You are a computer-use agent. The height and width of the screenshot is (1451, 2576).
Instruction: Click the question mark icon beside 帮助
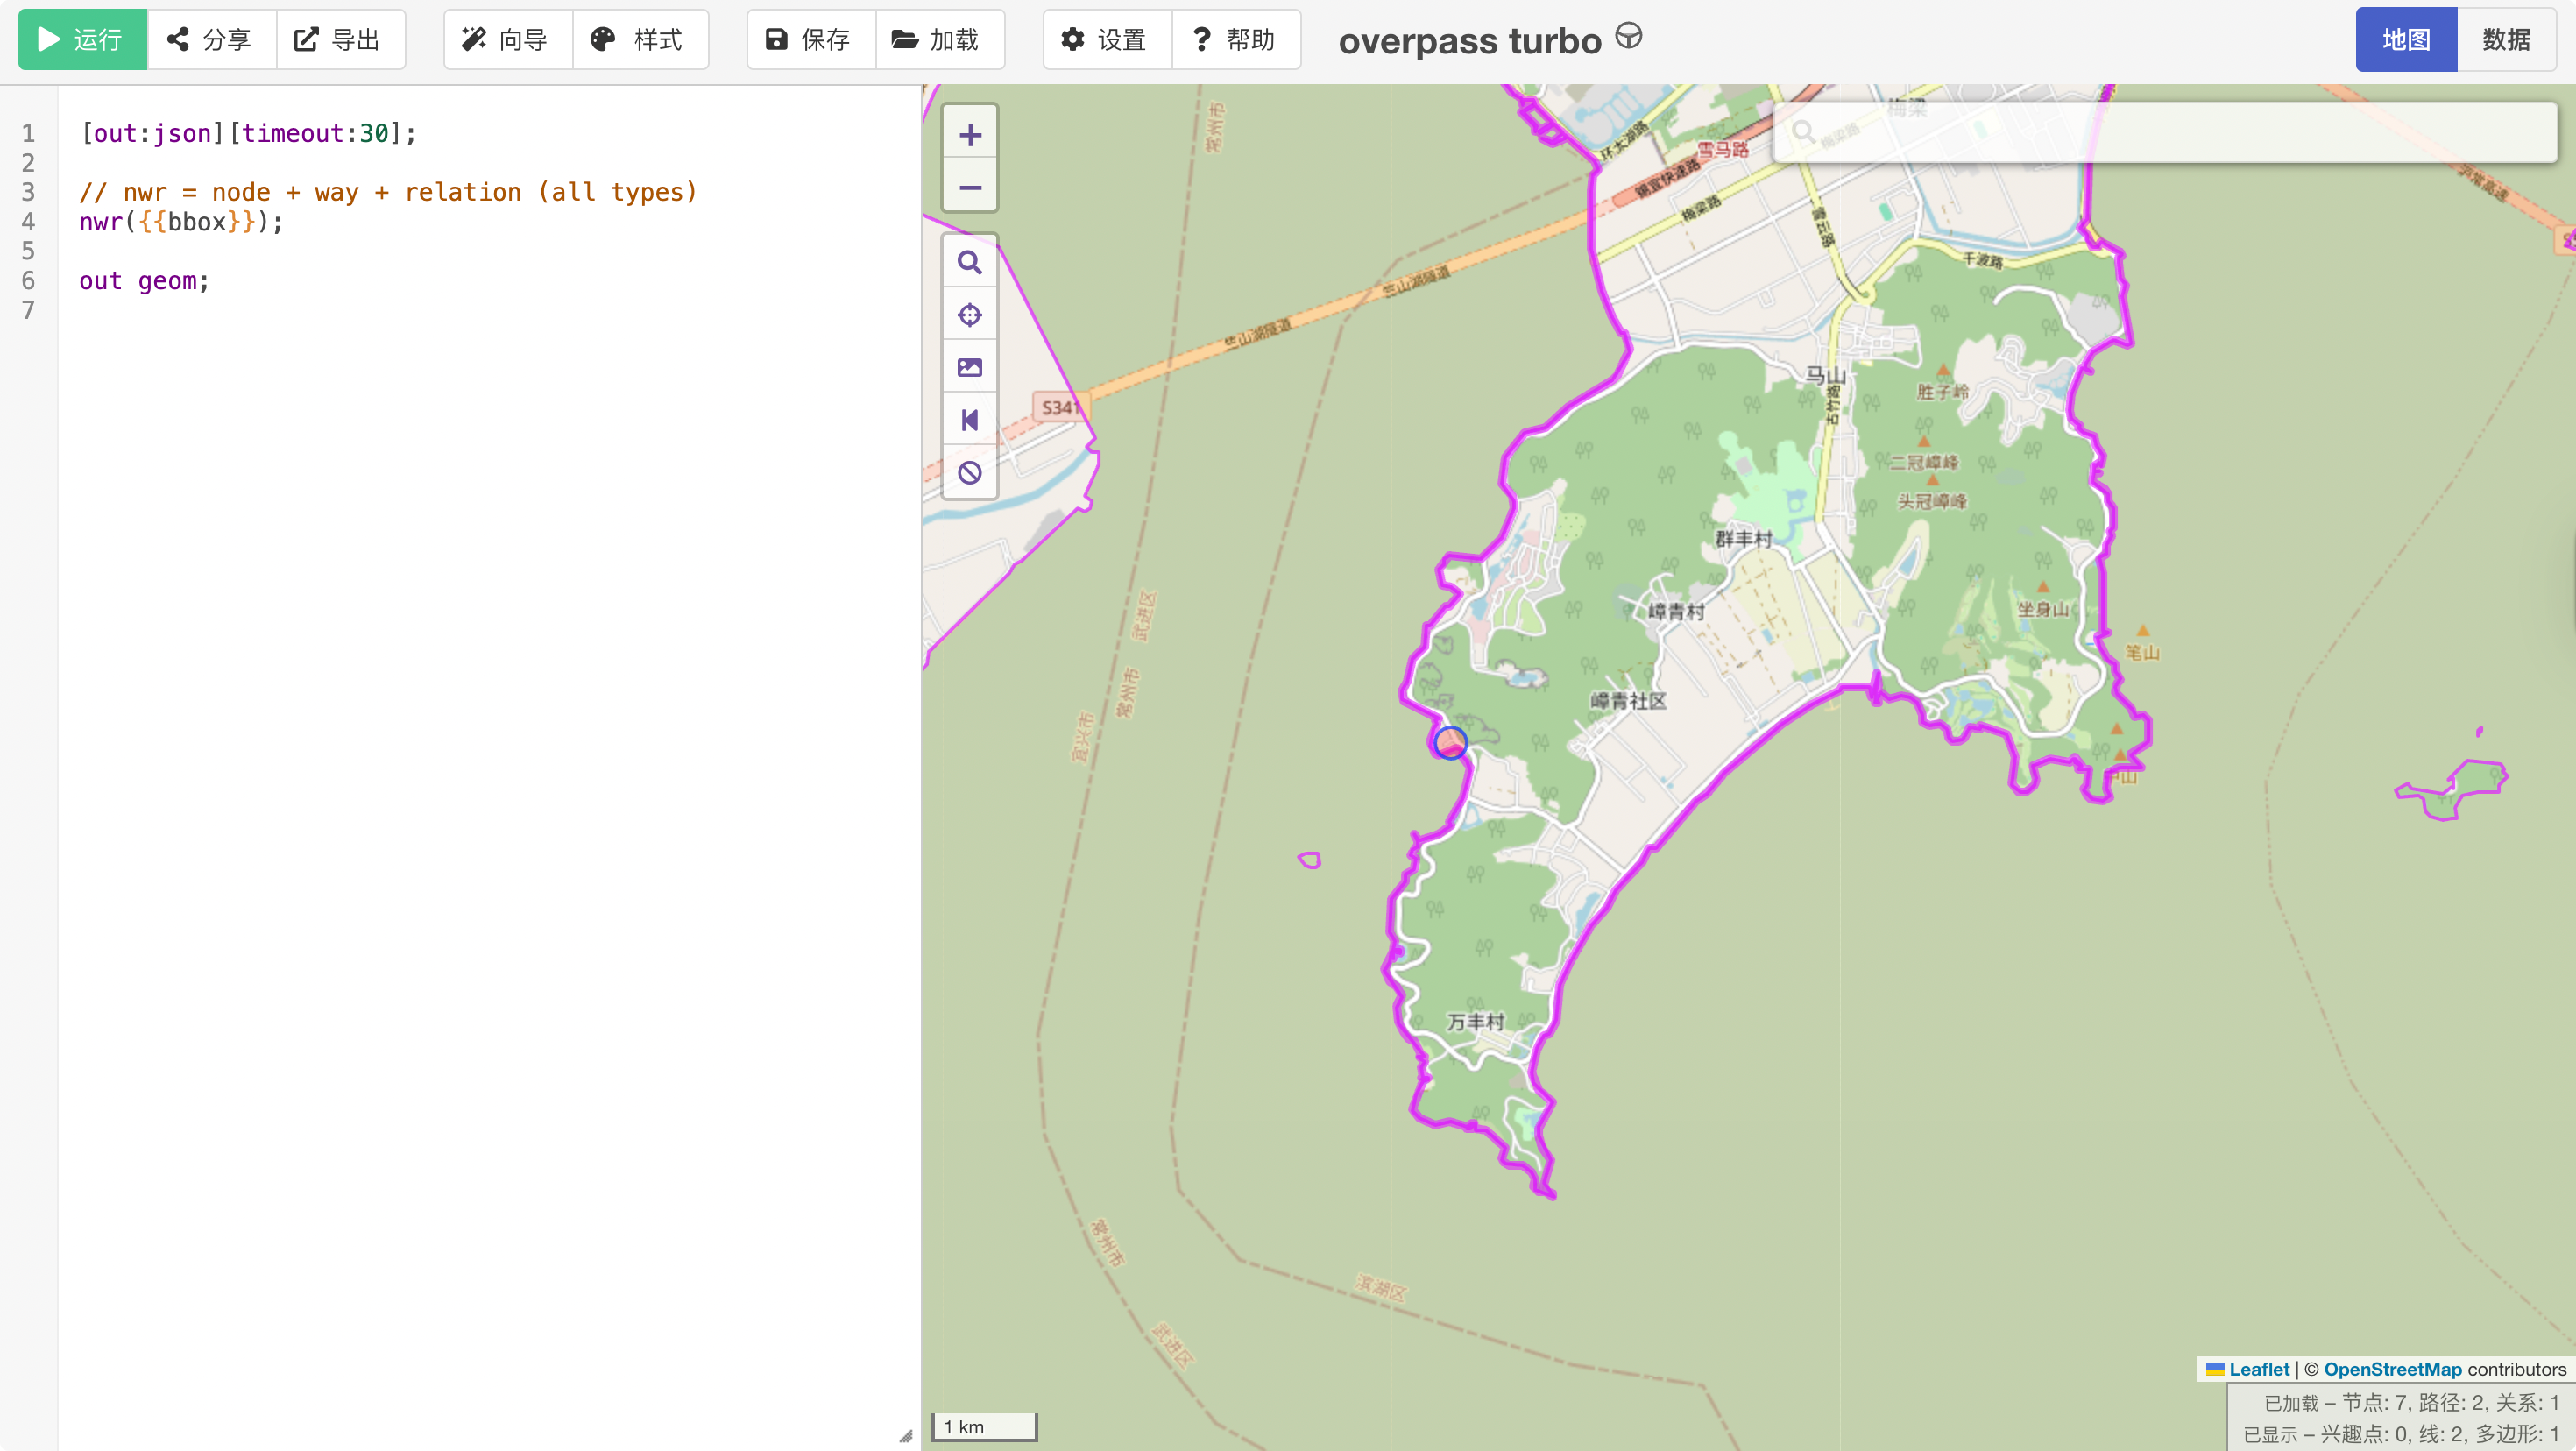(x=1202, y=39)
